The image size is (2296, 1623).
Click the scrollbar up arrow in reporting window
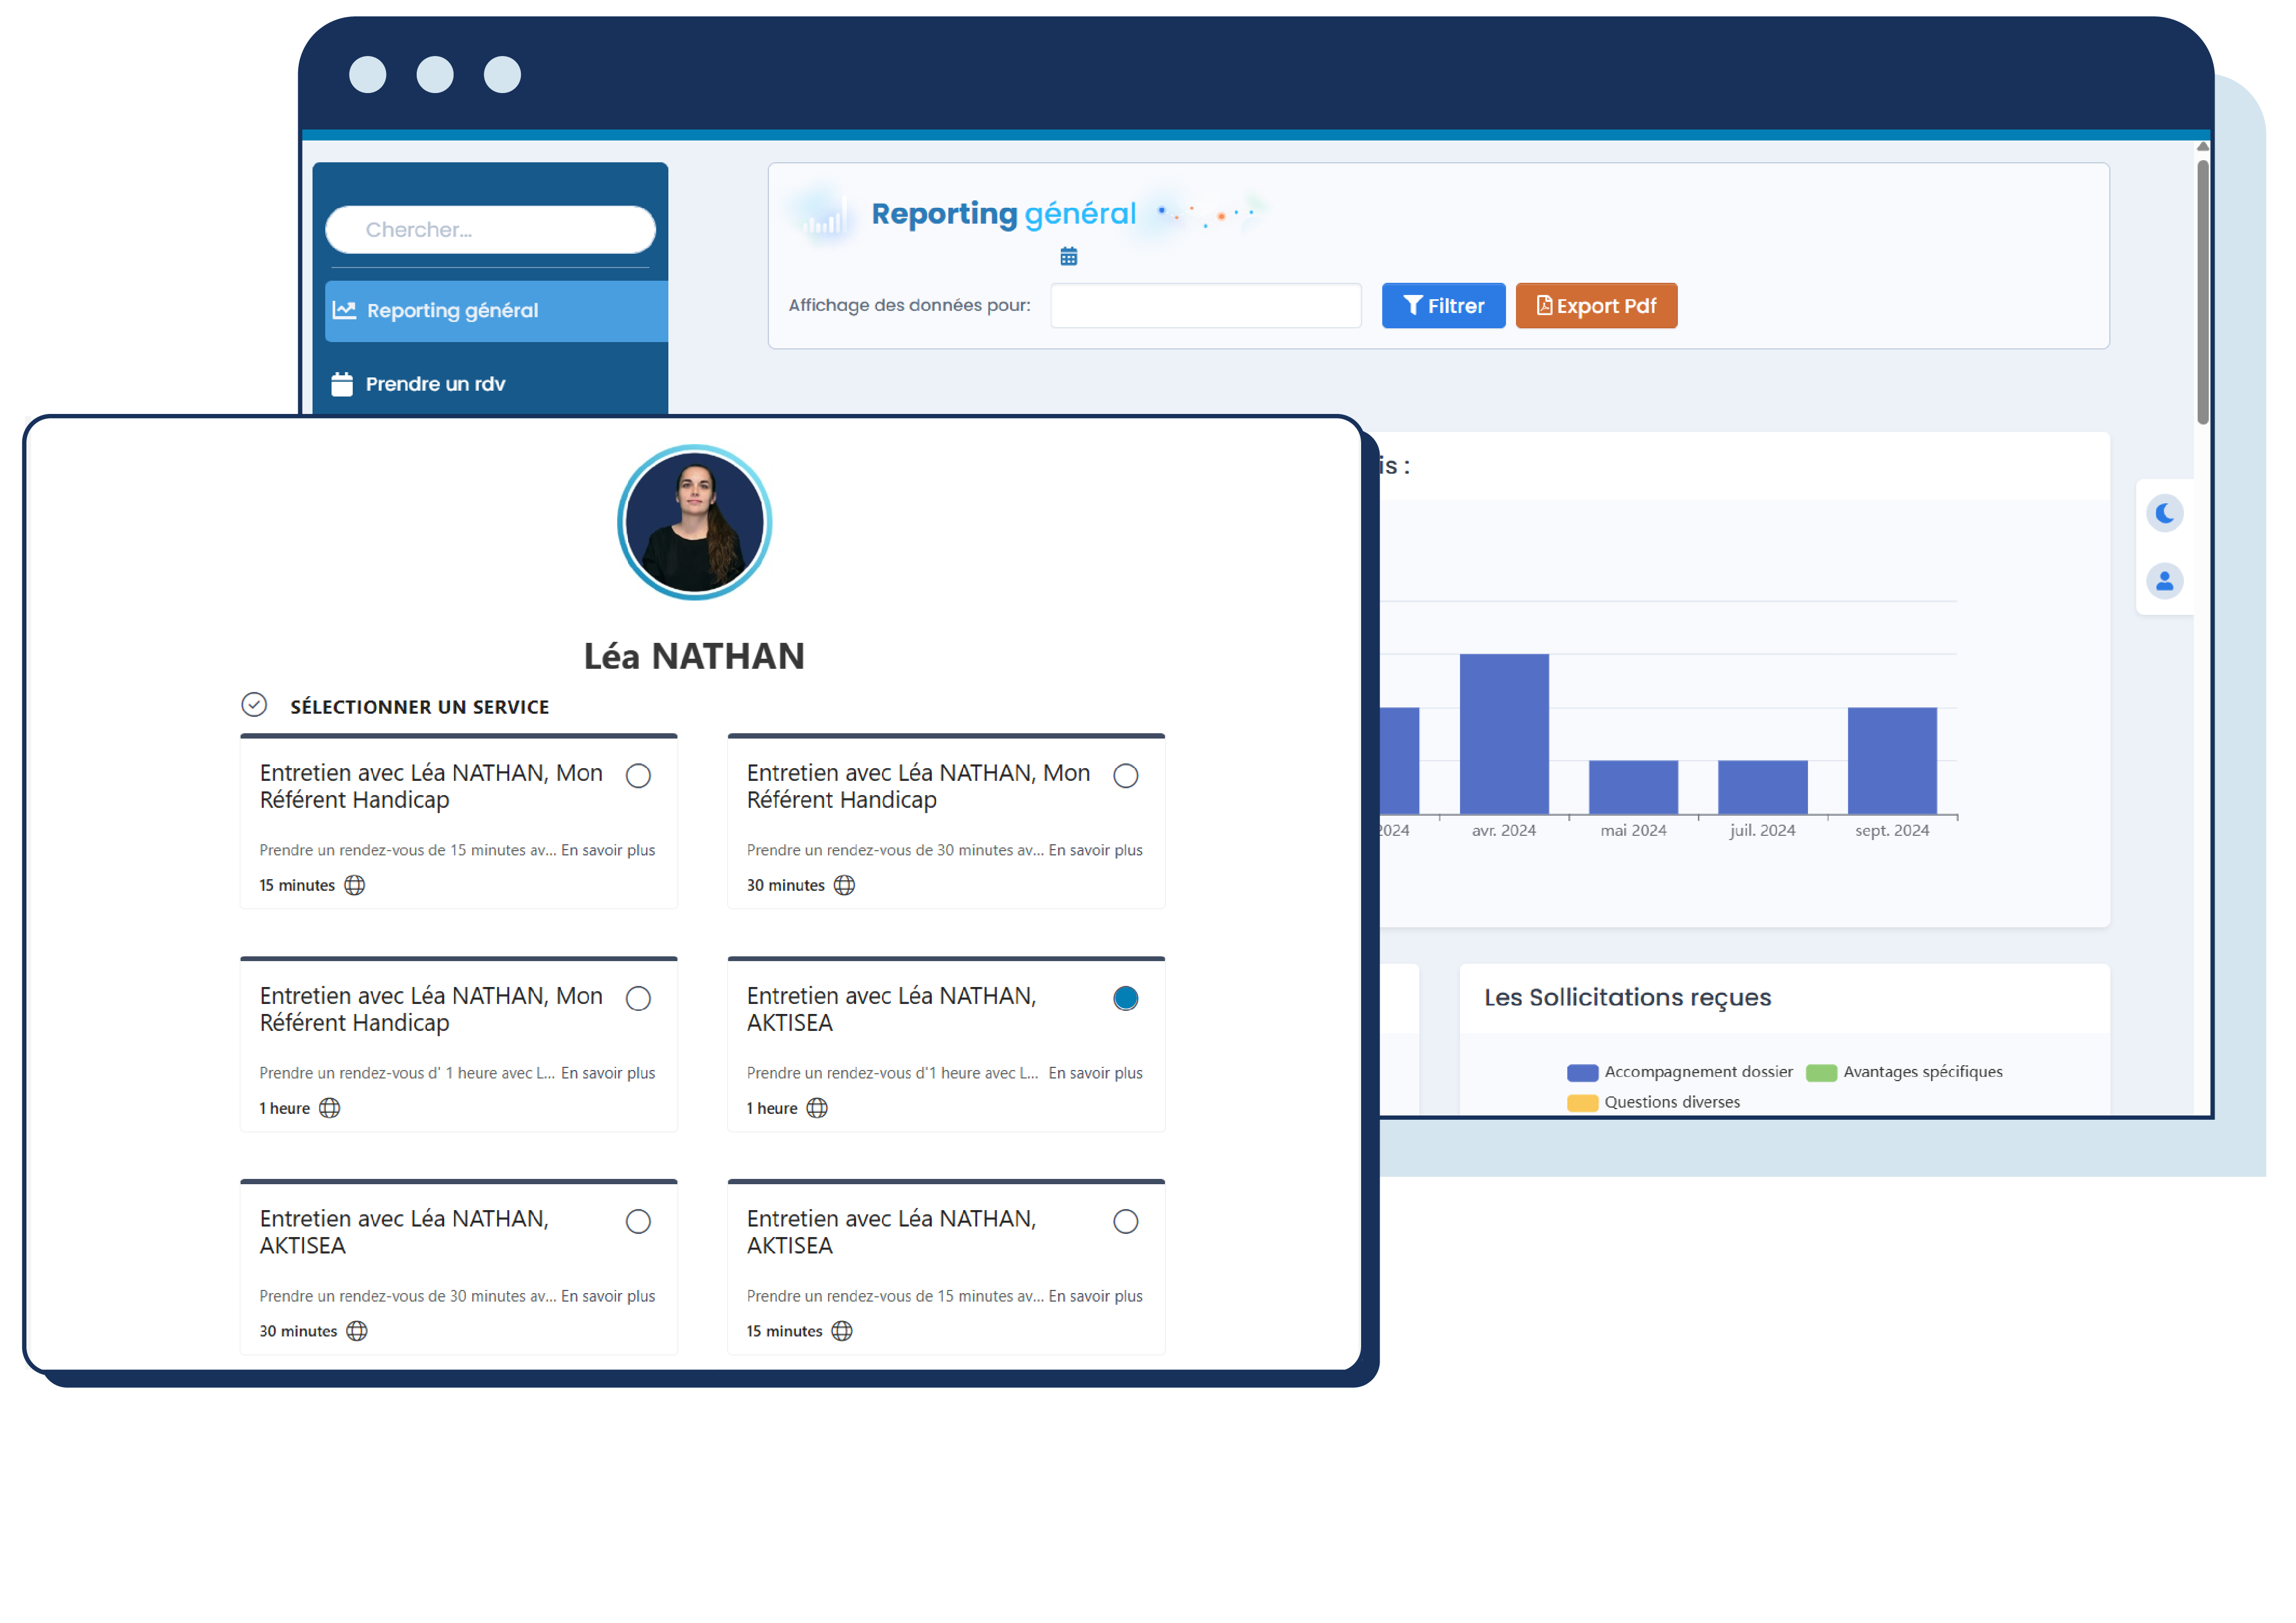pos(2202,148)
